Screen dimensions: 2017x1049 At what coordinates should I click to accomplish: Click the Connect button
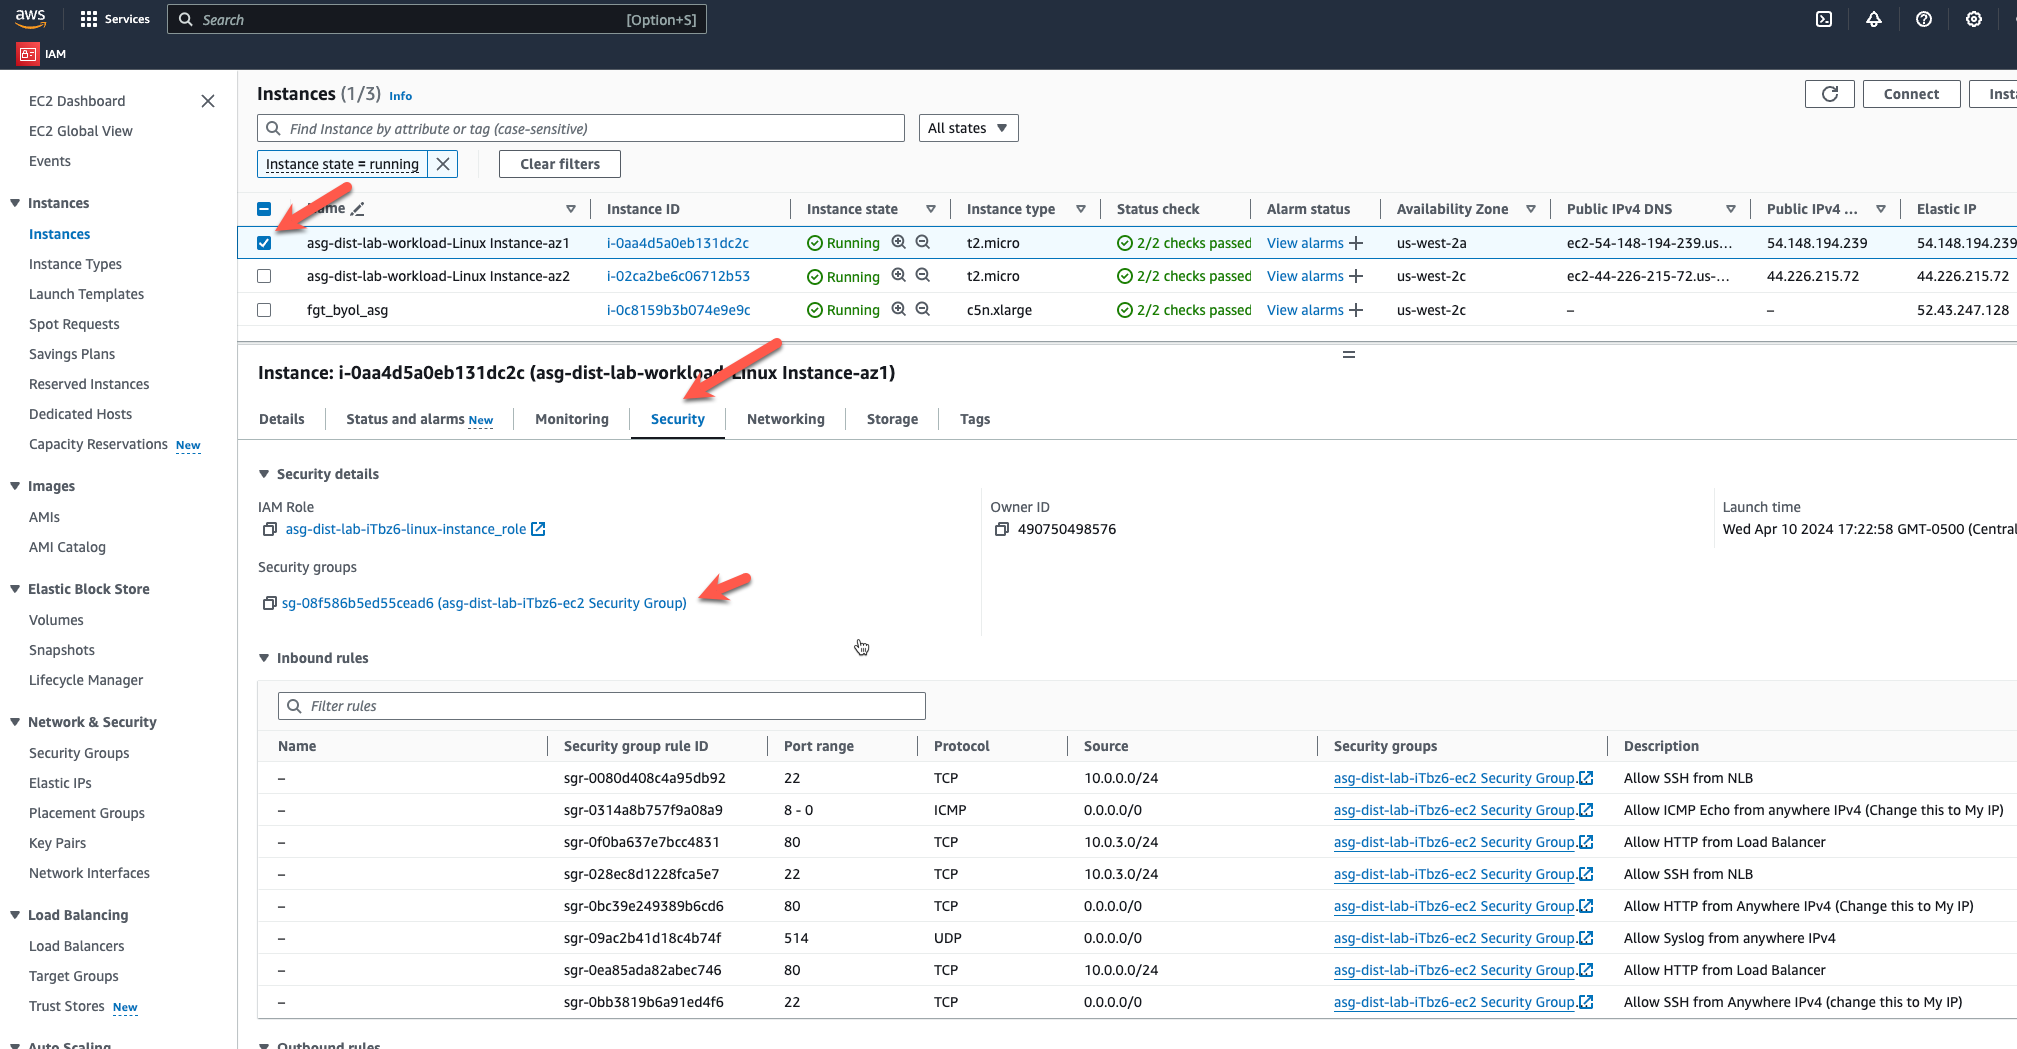[1911, 94]
